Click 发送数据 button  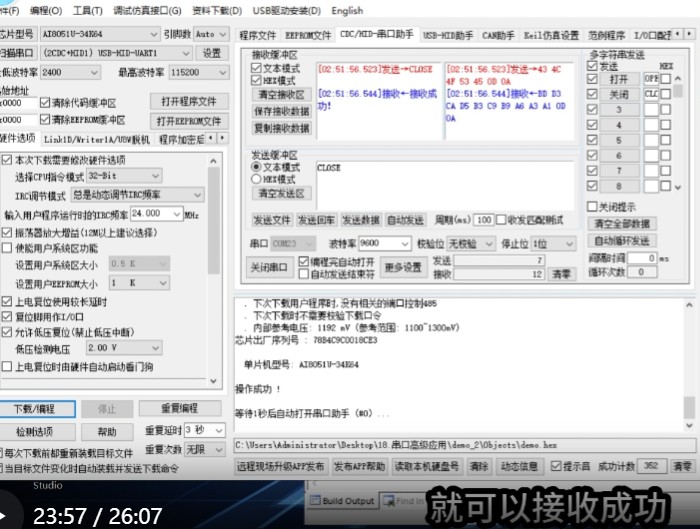361,220
